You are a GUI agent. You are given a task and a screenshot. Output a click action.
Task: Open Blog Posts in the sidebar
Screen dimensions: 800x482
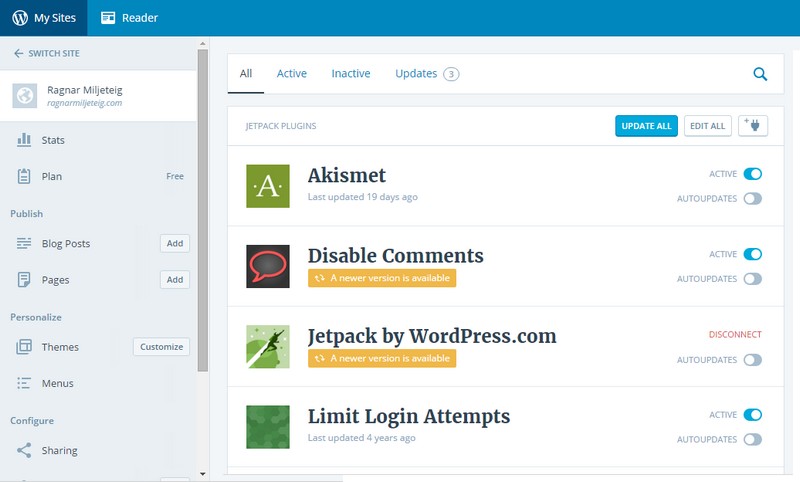tap(66, 243)
